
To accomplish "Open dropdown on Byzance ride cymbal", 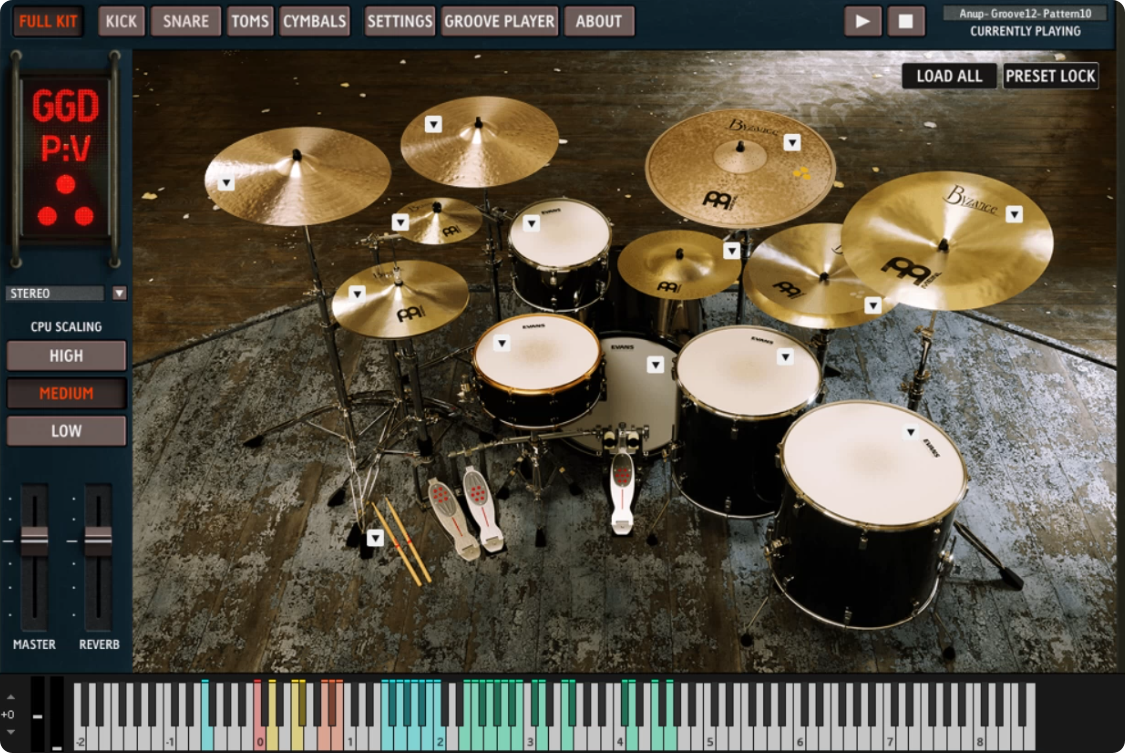I will [791, 143].
